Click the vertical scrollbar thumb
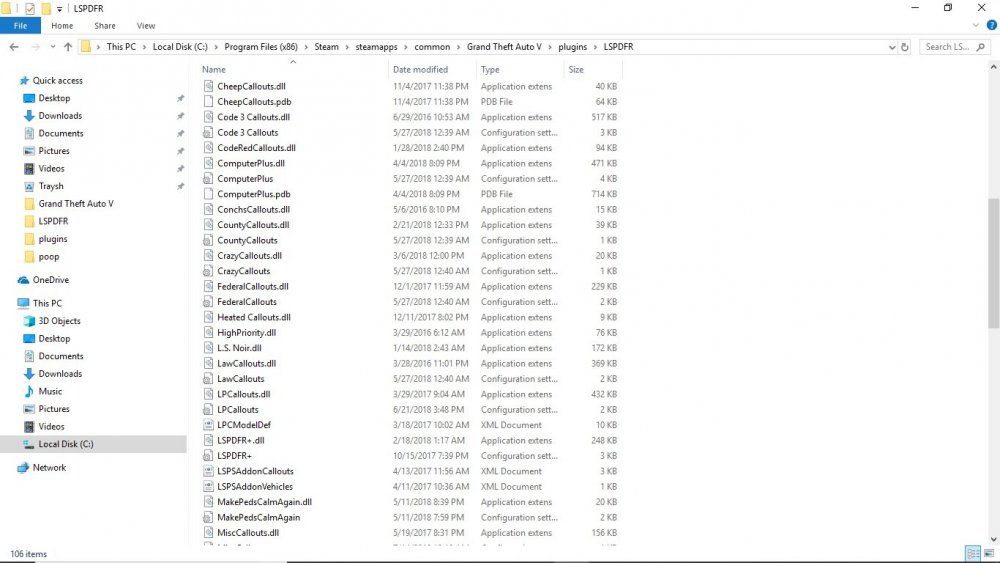The width and height of the screenshot is (1000, 563). pyautogui.click(x=993, y=263)
